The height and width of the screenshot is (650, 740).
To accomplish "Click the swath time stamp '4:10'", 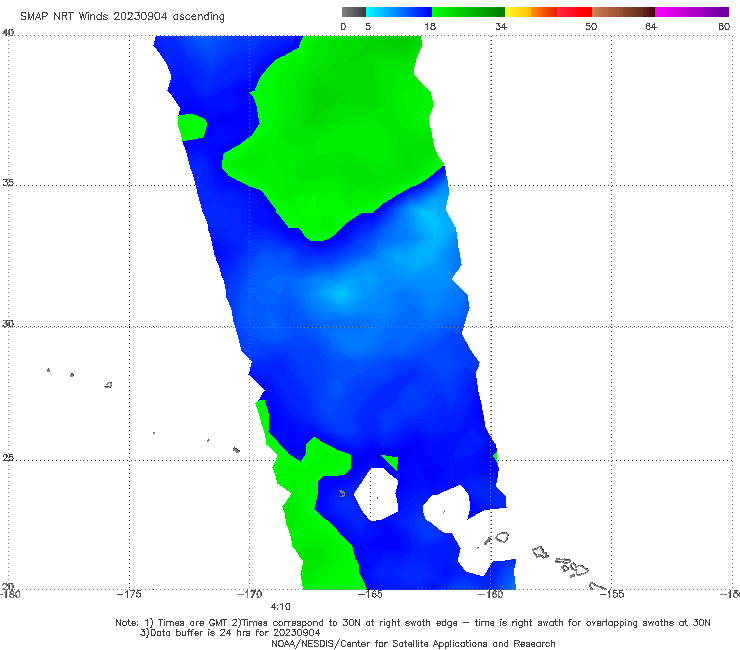I will coord(280,607).
